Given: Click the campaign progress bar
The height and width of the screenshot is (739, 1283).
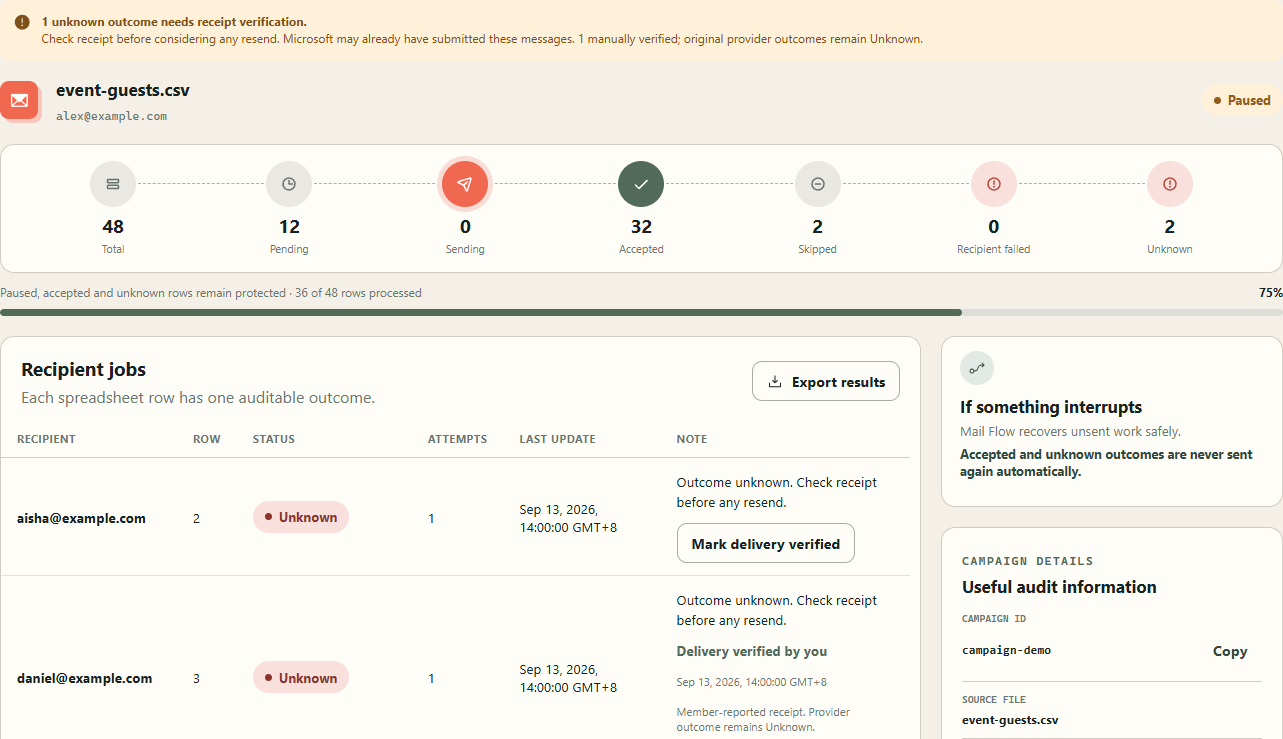Looking at the screenshot, I should pyautogui.click(x=641, y=313).
